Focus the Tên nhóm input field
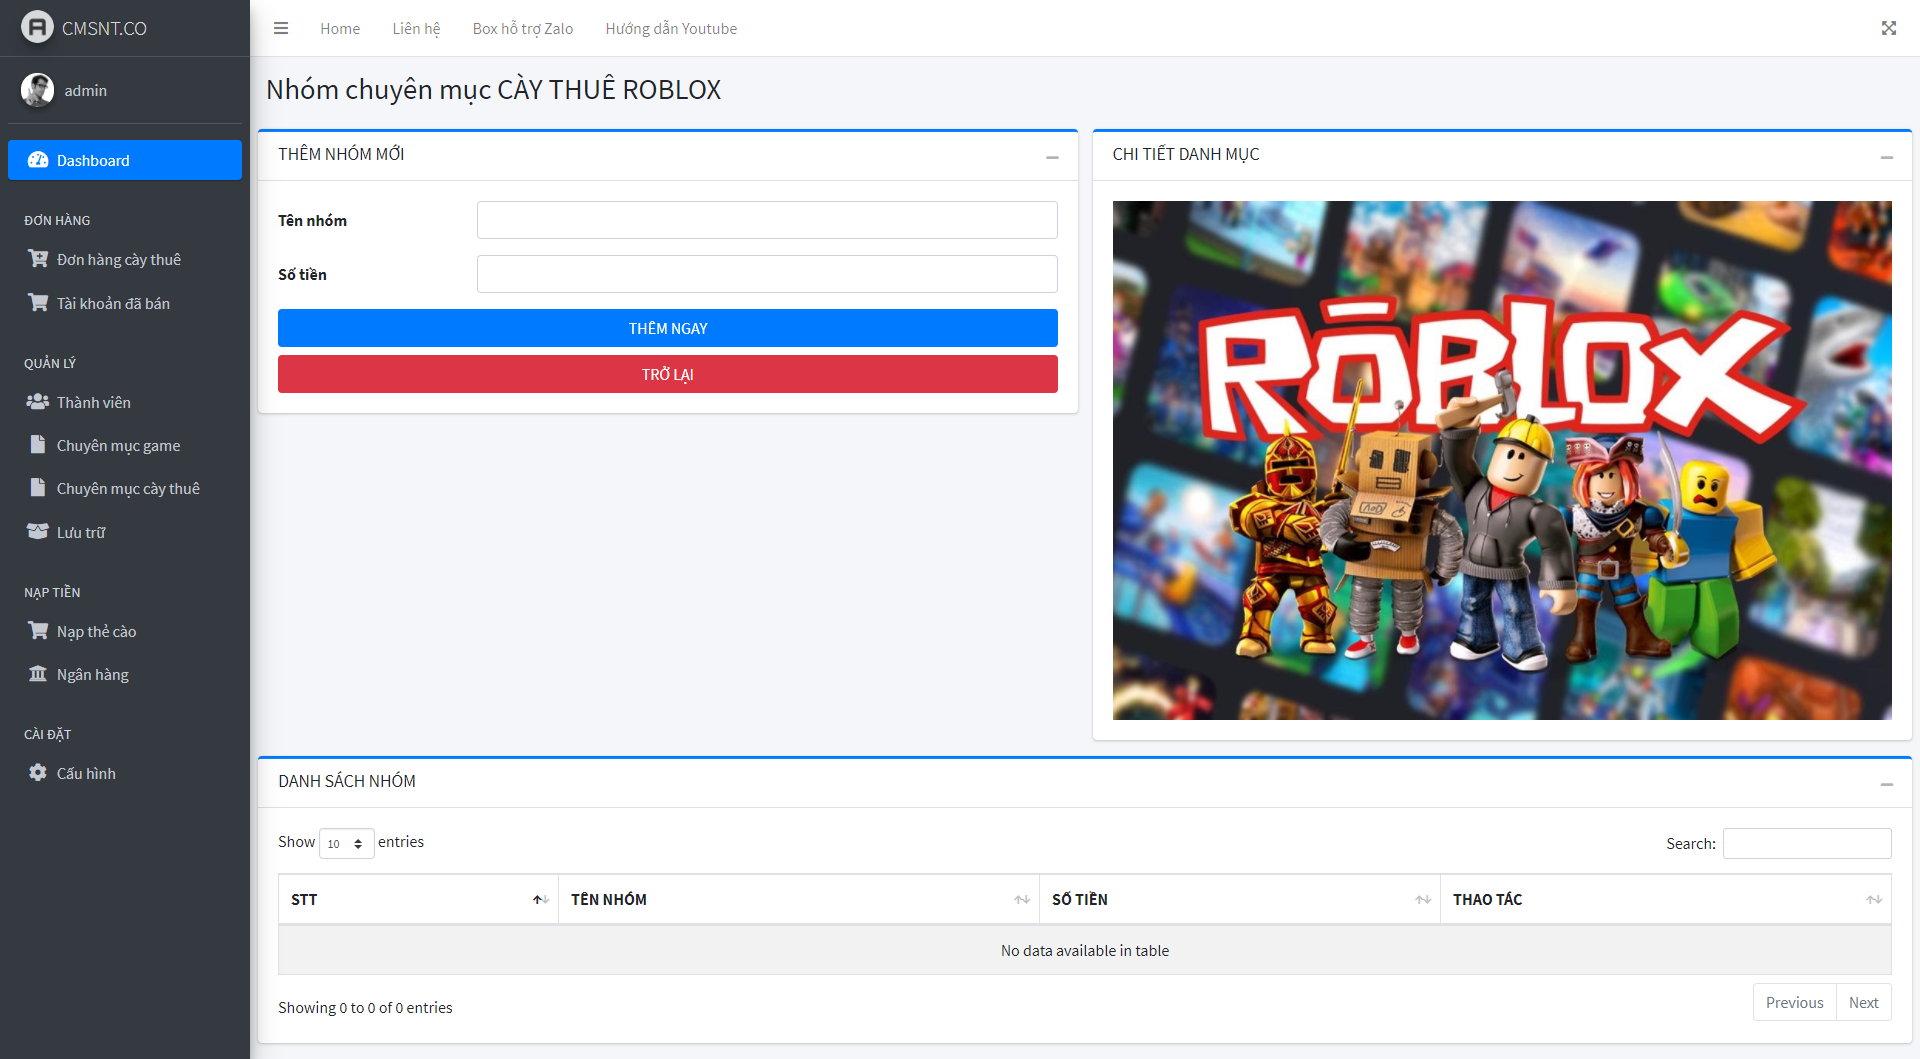The image size is (1920, 1059). tap(767, 220)
